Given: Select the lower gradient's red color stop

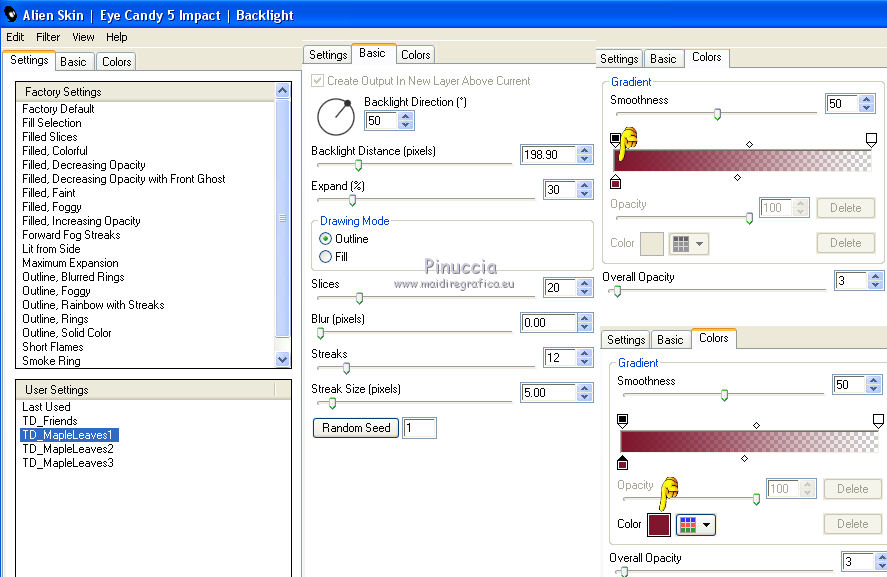Looking at the screenshot, I should (623, 463).
